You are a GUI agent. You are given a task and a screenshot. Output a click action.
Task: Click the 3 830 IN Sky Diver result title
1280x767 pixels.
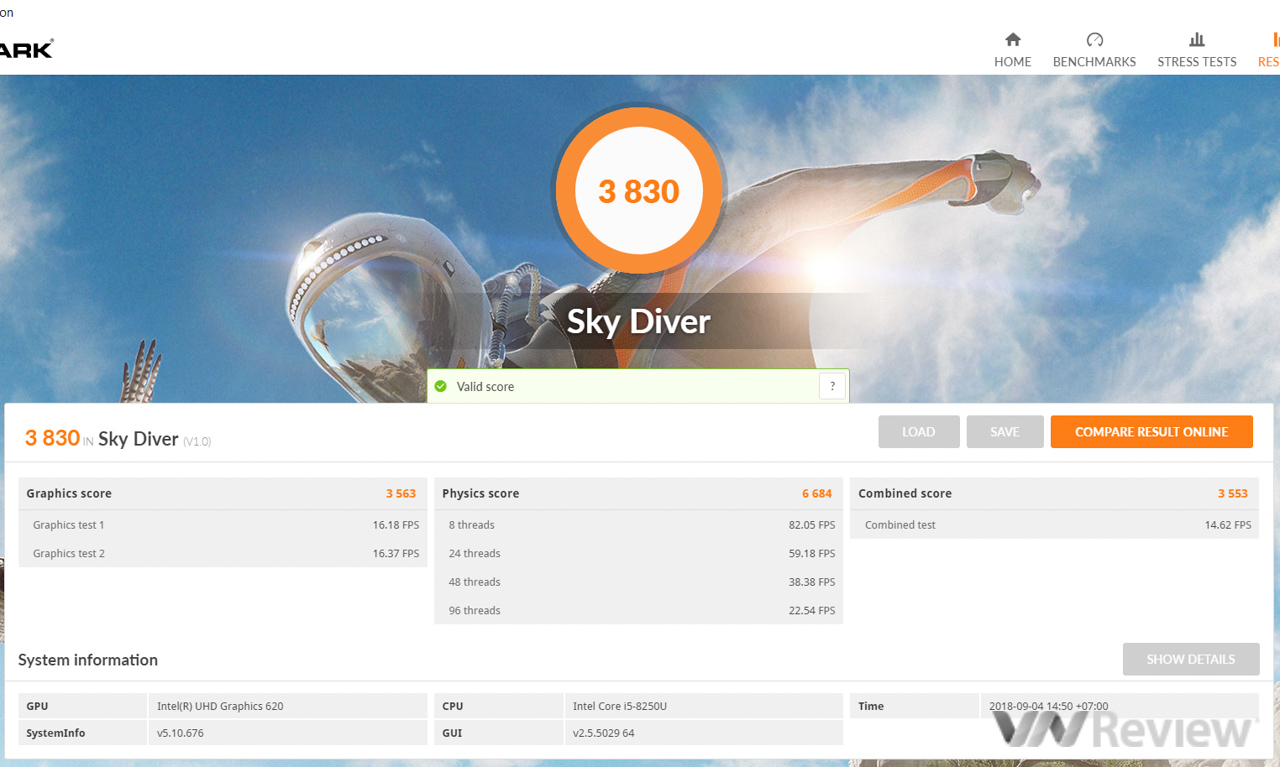[x=102, y=438]
